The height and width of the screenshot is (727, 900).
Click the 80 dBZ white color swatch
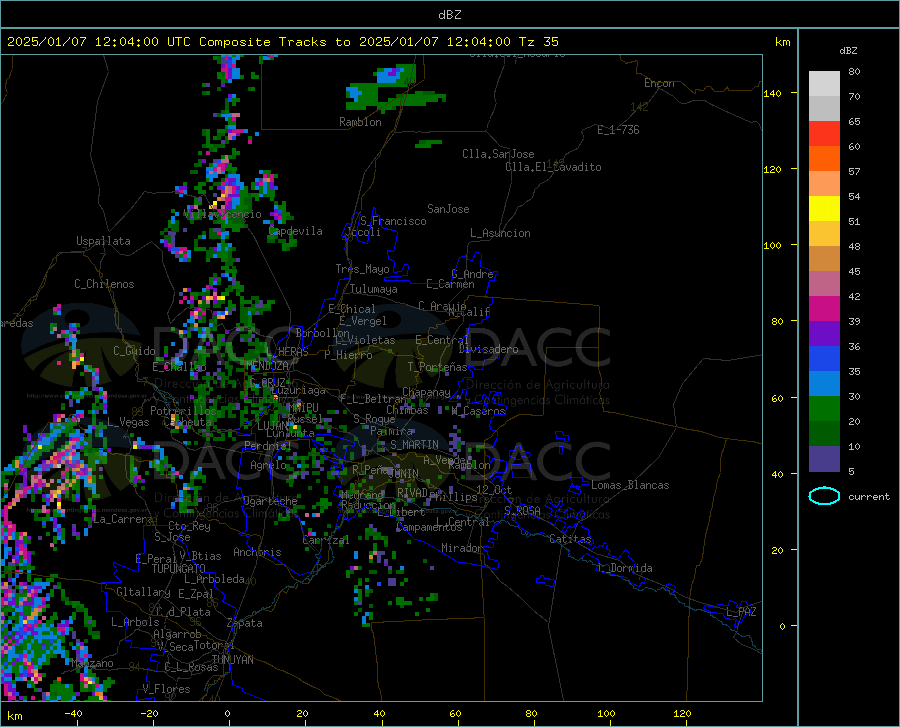click(824, 83)
